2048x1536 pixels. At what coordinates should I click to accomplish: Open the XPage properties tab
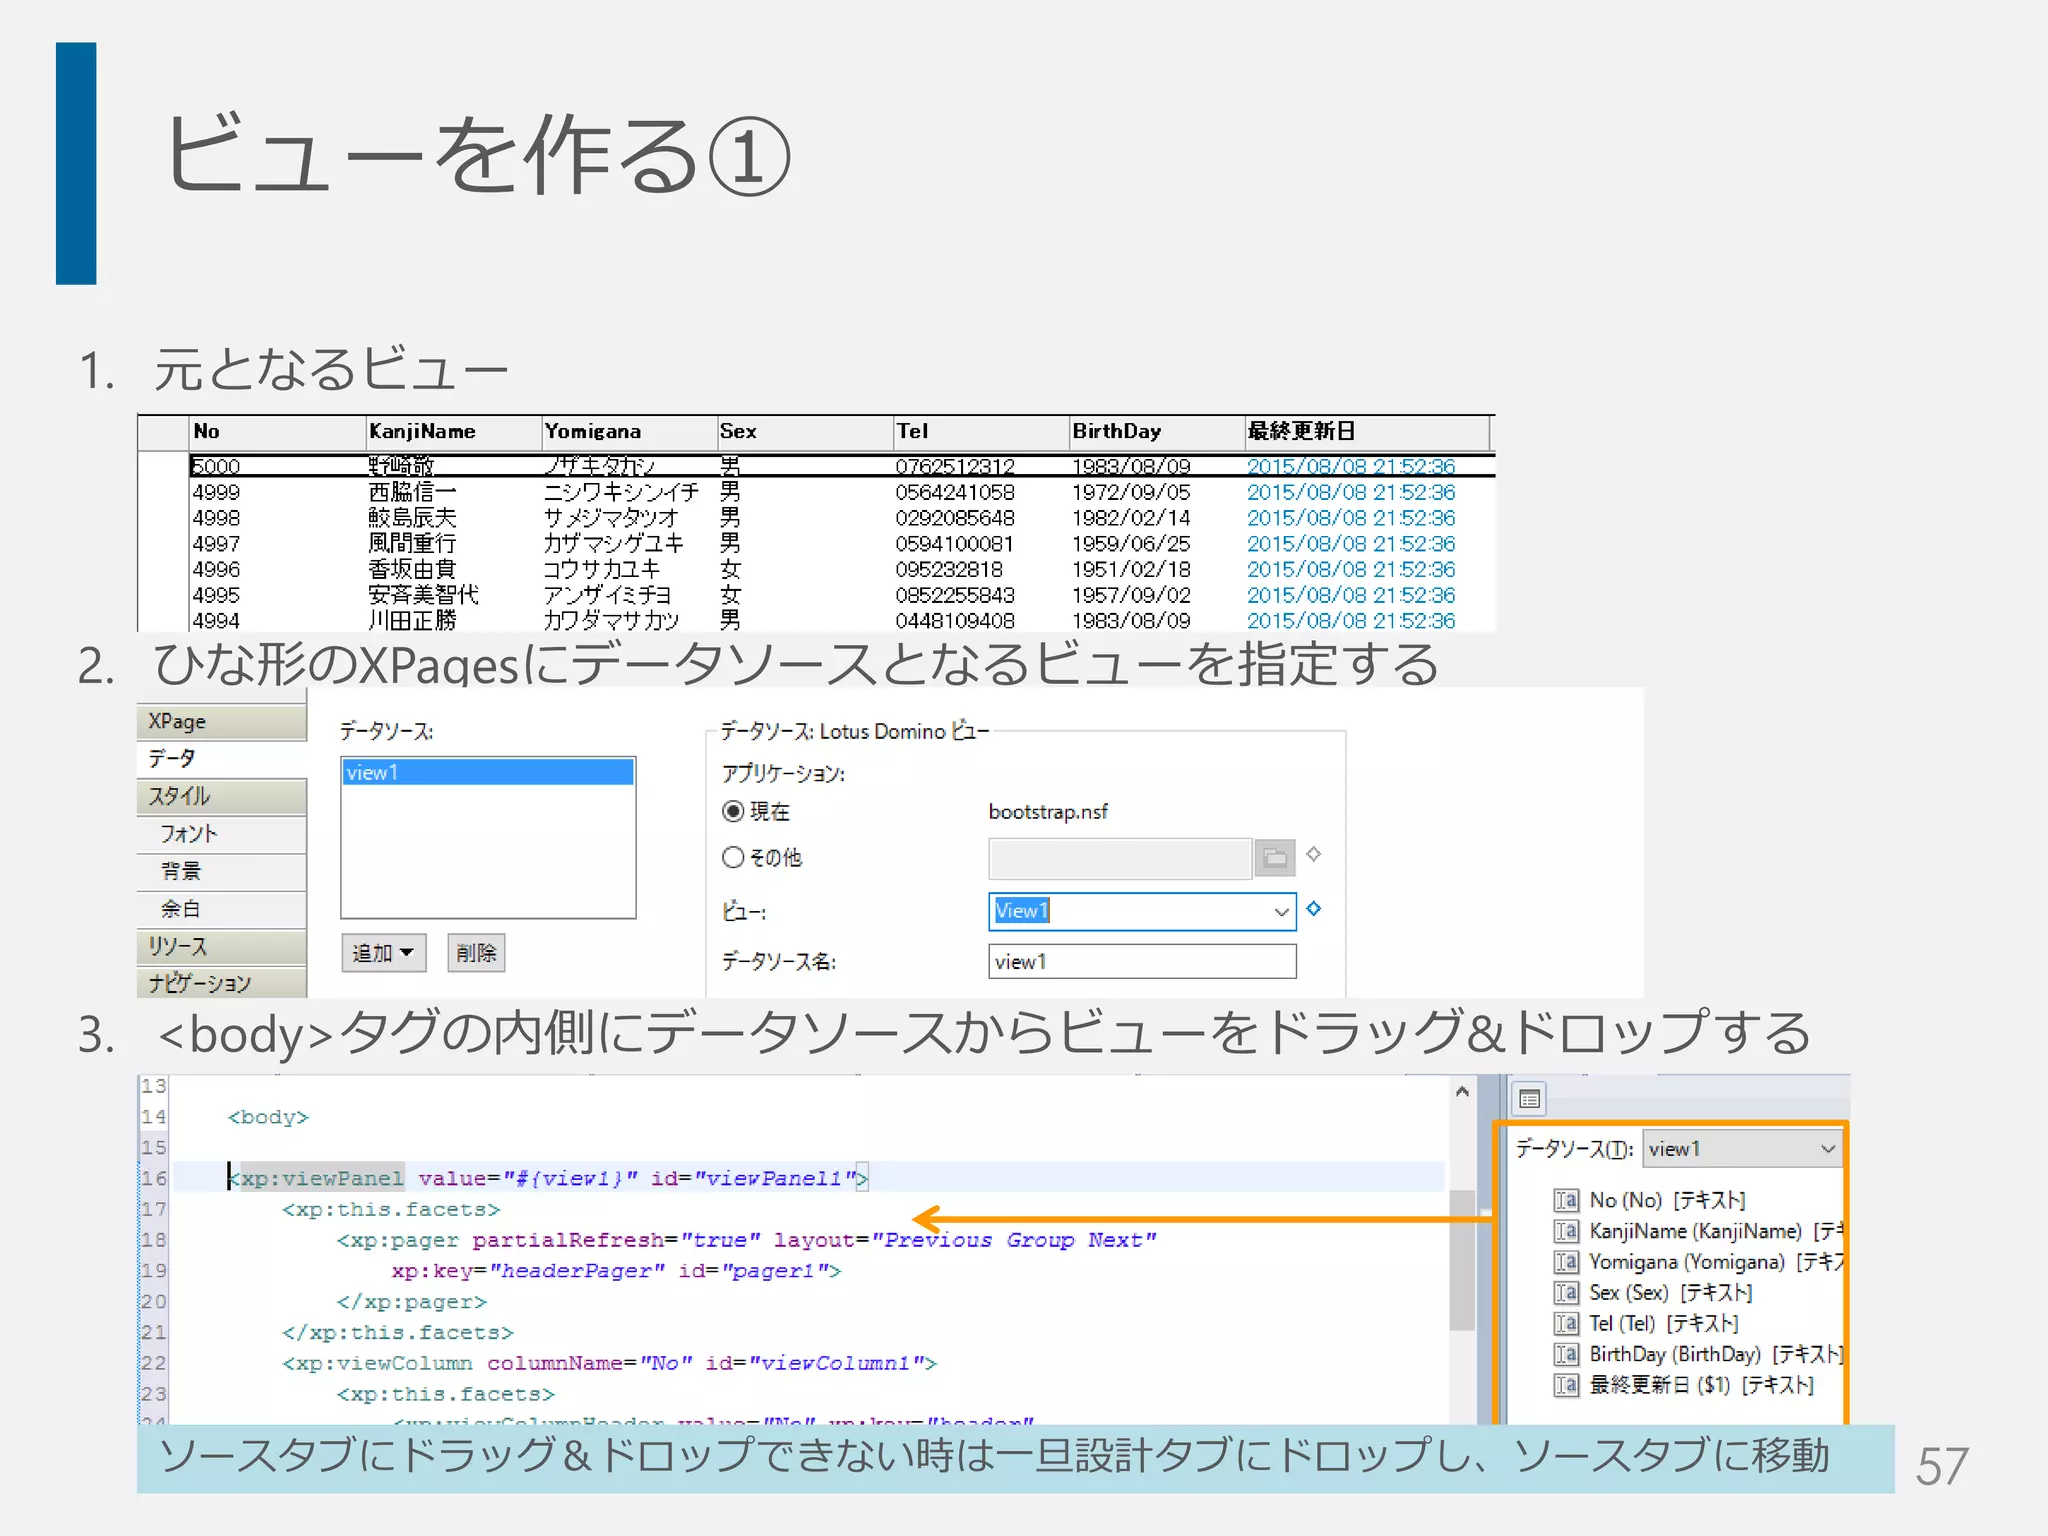pyautogui.click(x=221, y=722)
